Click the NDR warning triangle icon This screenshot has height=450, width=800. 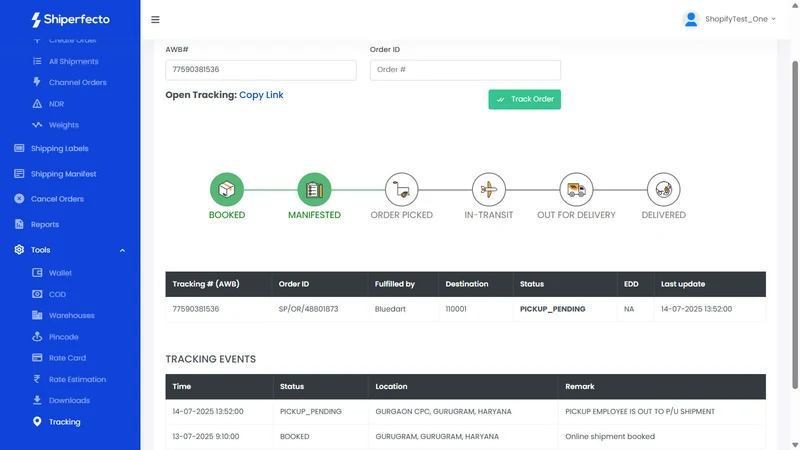pos(37,104)
